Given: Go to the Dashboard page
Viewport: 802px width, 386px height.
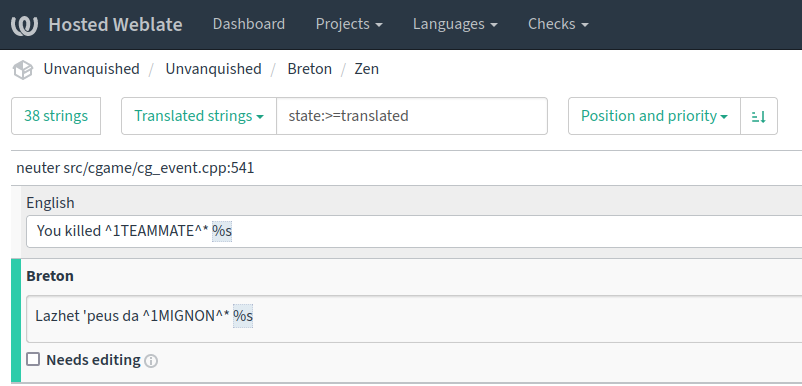Looking at the screenshot, I should pos(249,24).
